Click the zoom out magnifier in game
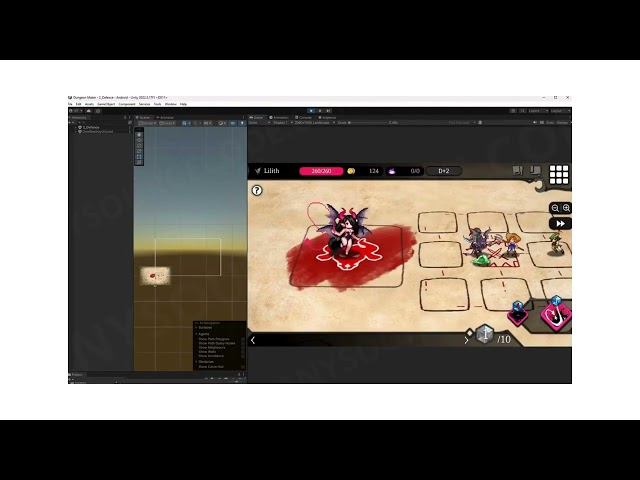Image resolution: width=640 pixels, height=480 pixels. click(555, 208)
